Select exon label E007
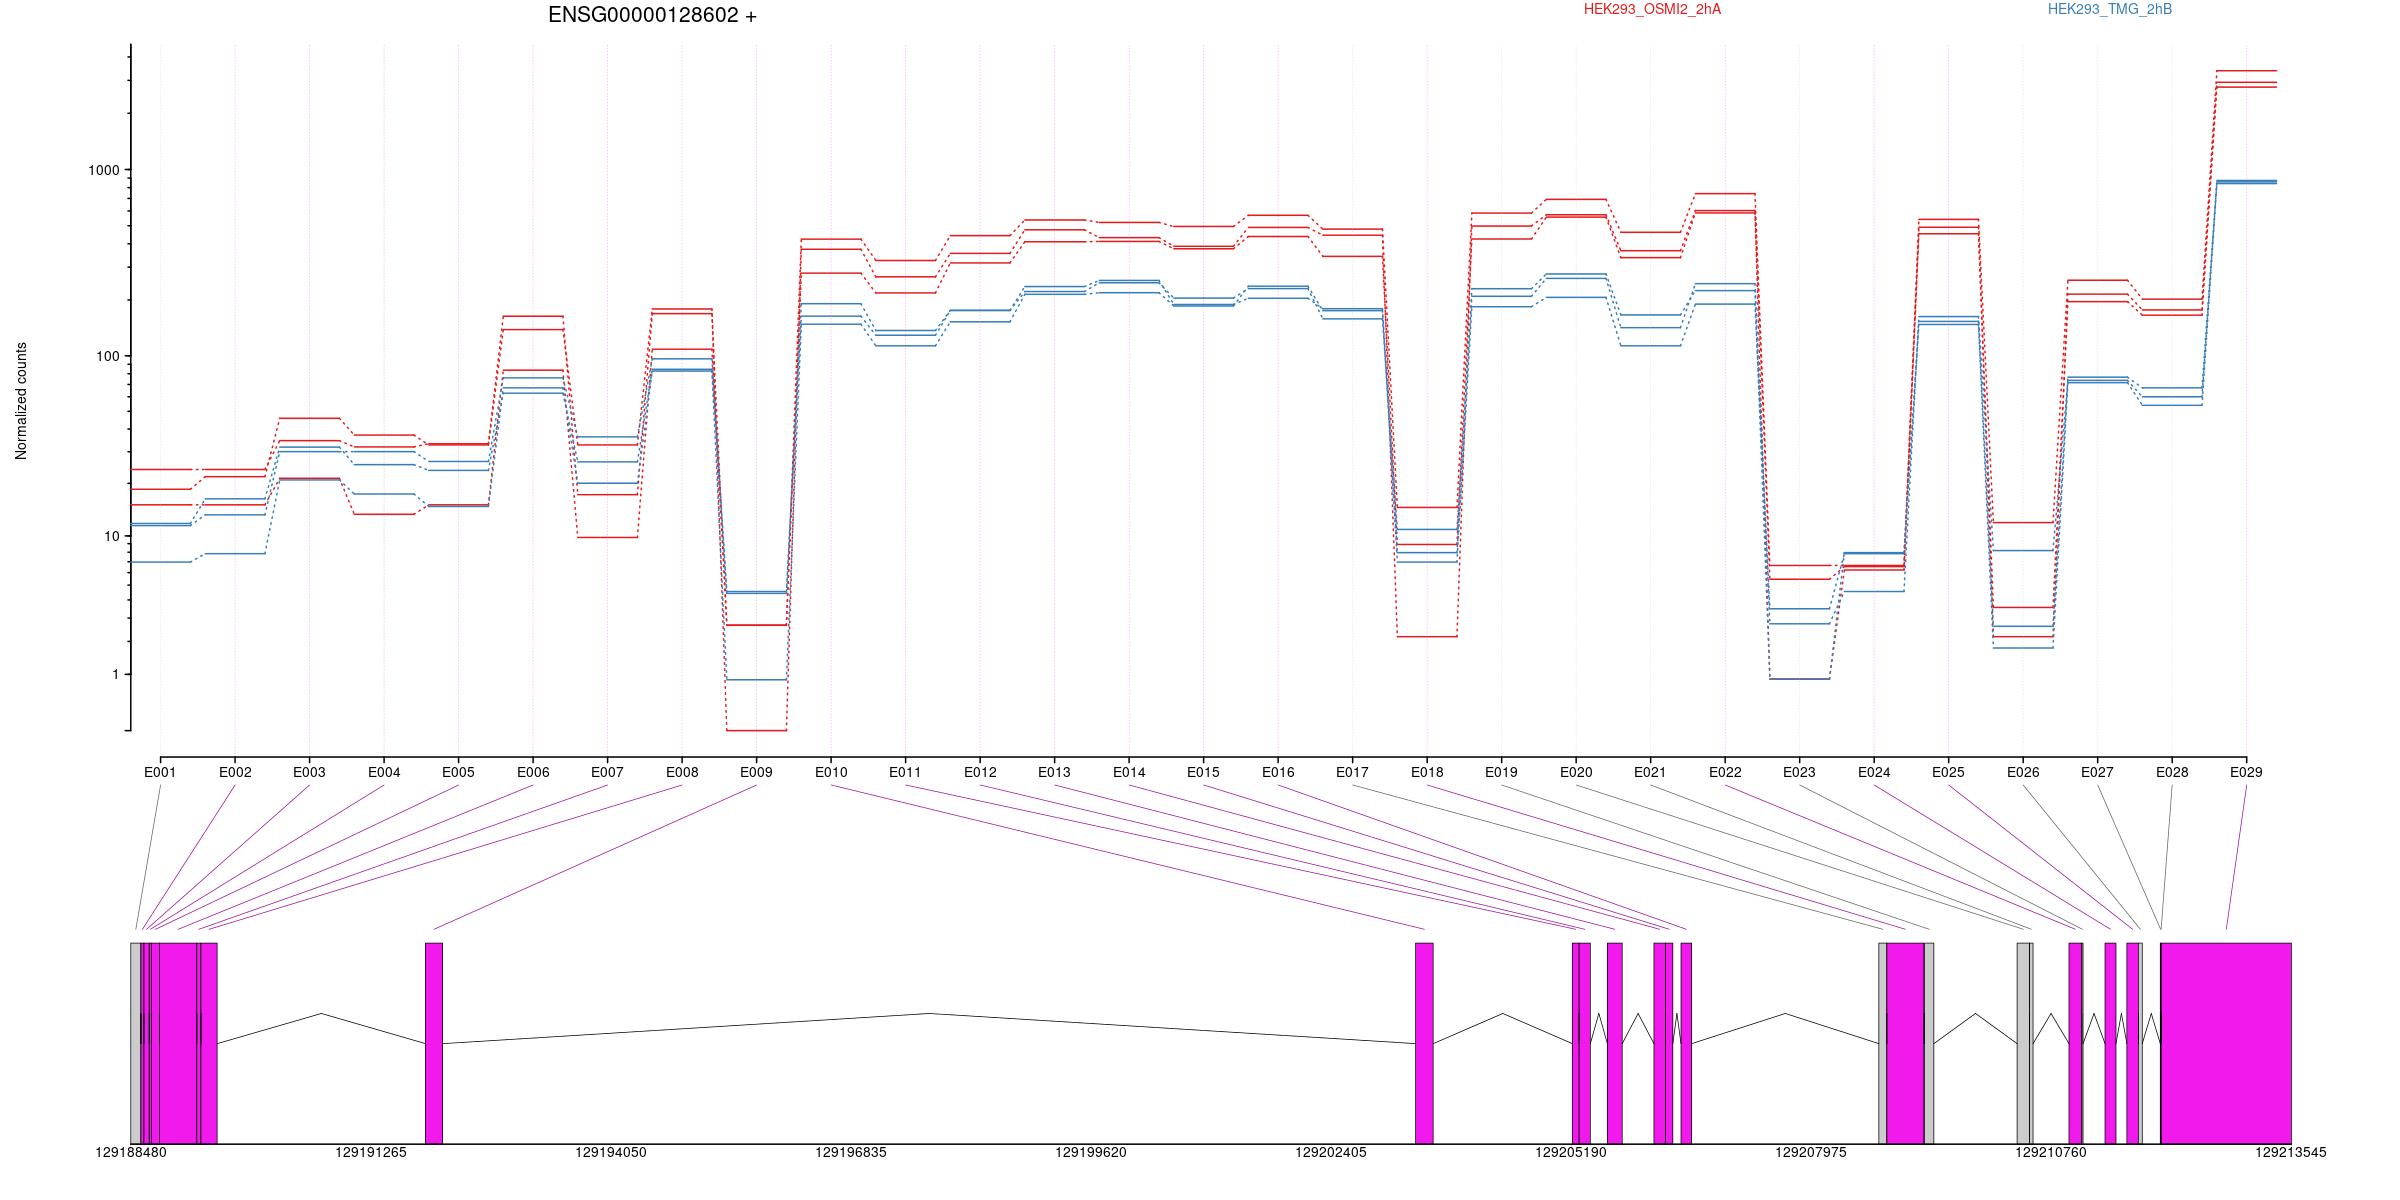This screenshot has width=2400, height=1200. [x=607, y=772]
